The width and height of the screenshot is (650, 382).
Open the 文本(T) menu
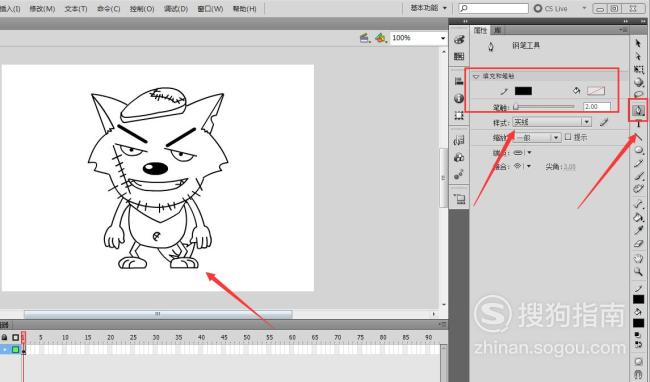tap(76, 8)
